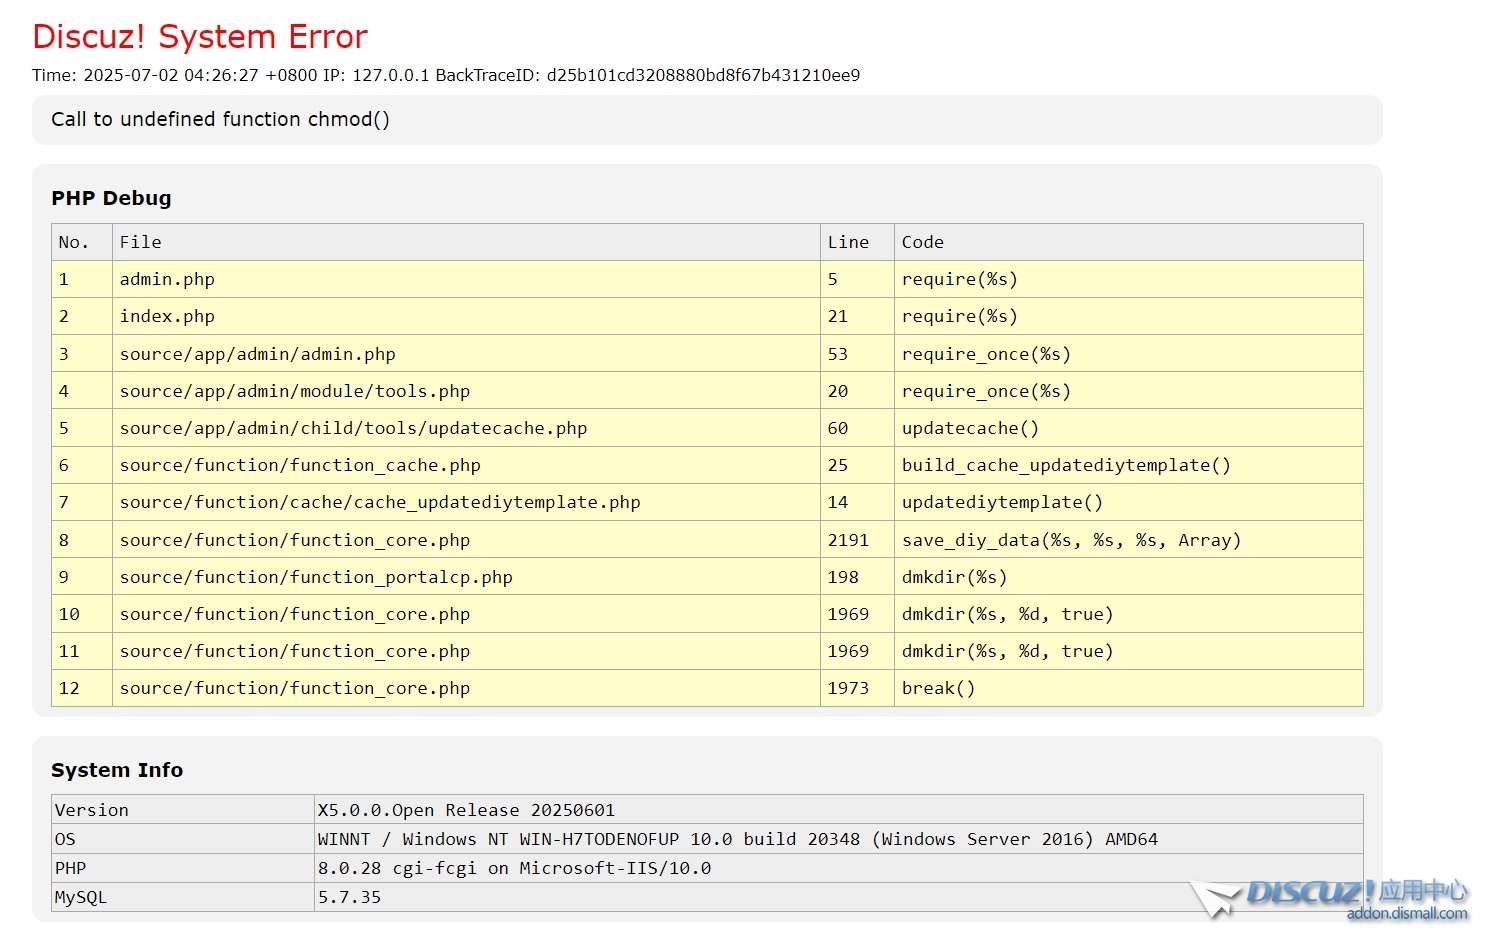Click function_core.php path in row 11
The width and height of the screenshot is (1486, 939).
pyautogui.click(x=295, y=651)
